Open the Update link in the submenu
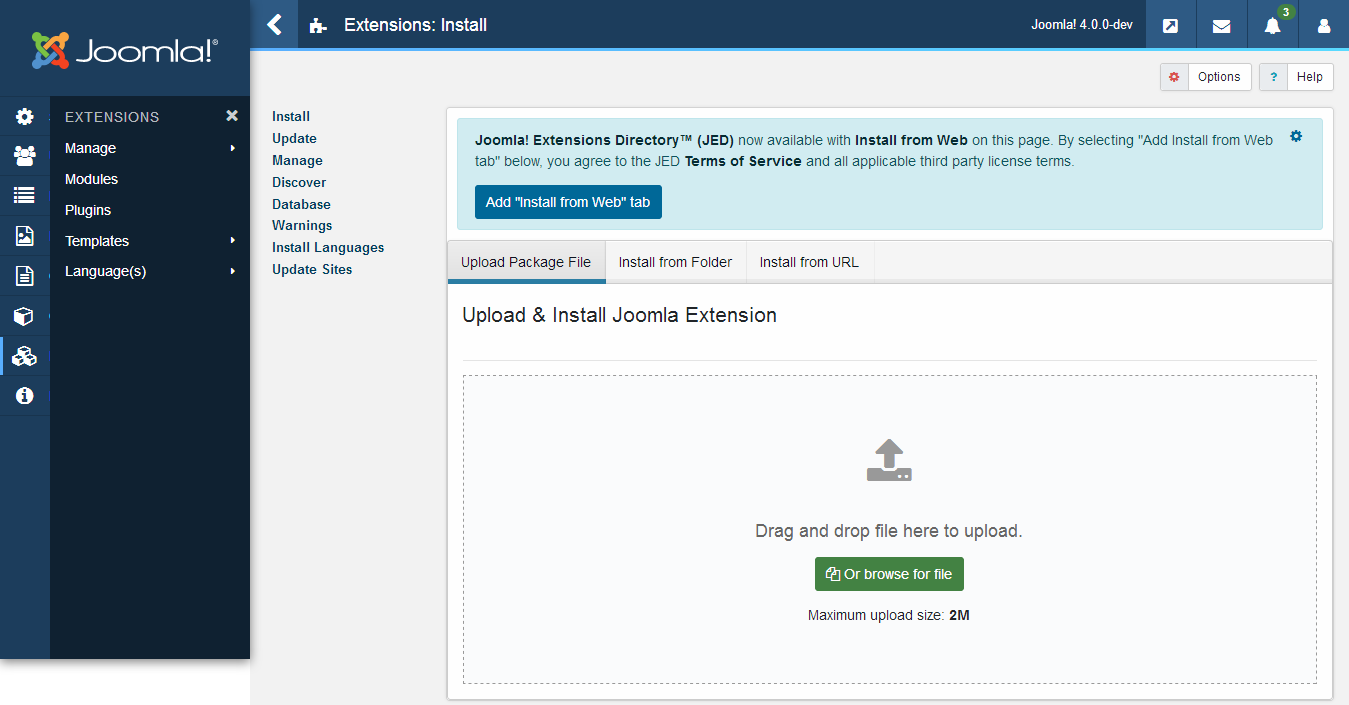The image size is (1349, 705). 294,138
